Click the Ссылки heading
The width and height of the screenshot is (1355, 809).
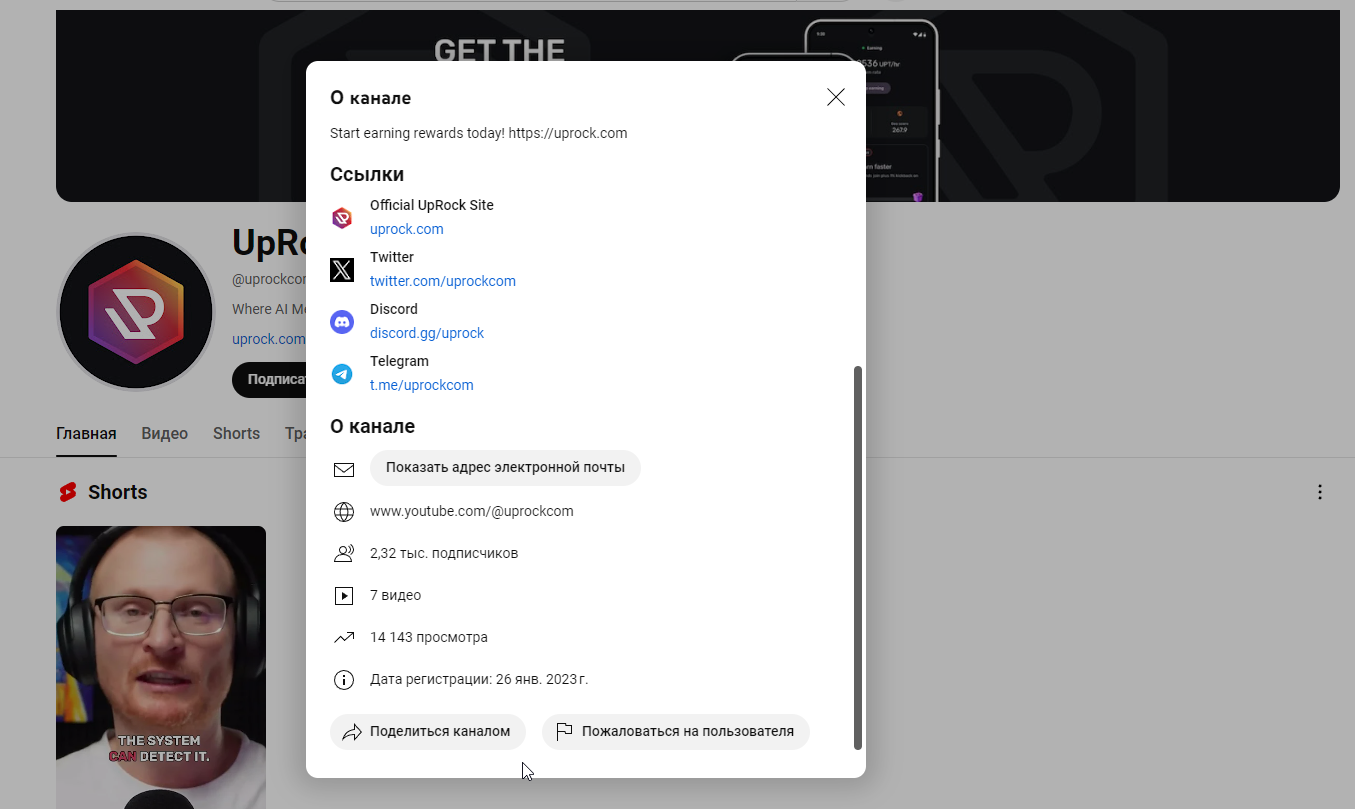point(367,174)
